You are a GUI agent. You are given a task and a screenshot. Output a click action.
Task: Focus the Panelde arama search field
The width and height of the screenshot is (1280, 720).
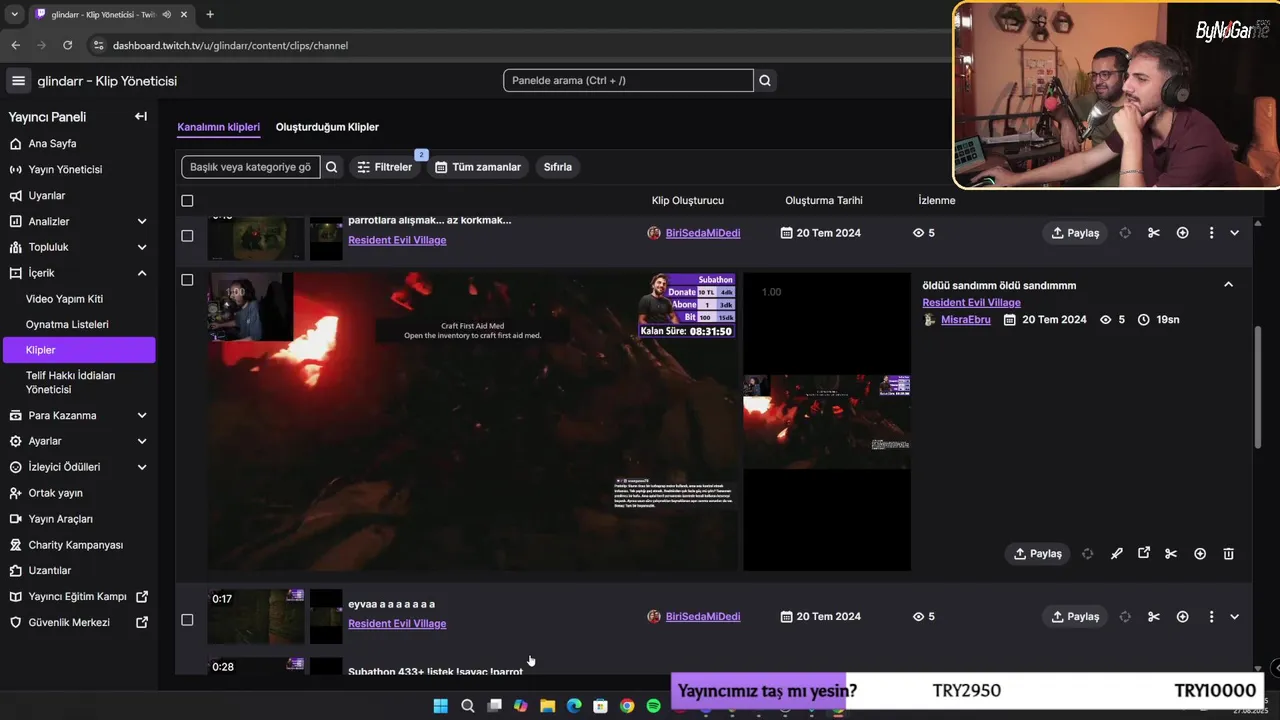628,81
